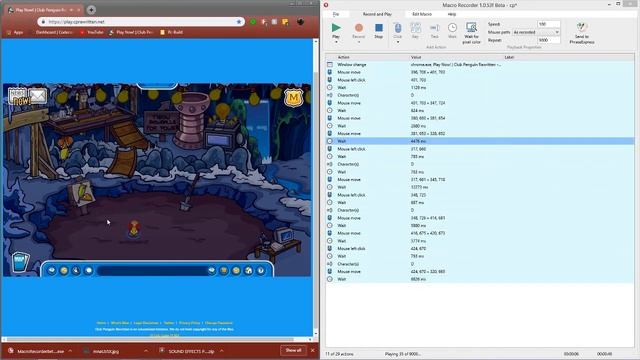Expand MacroRecorder exe download options arrow

[70, 351]
